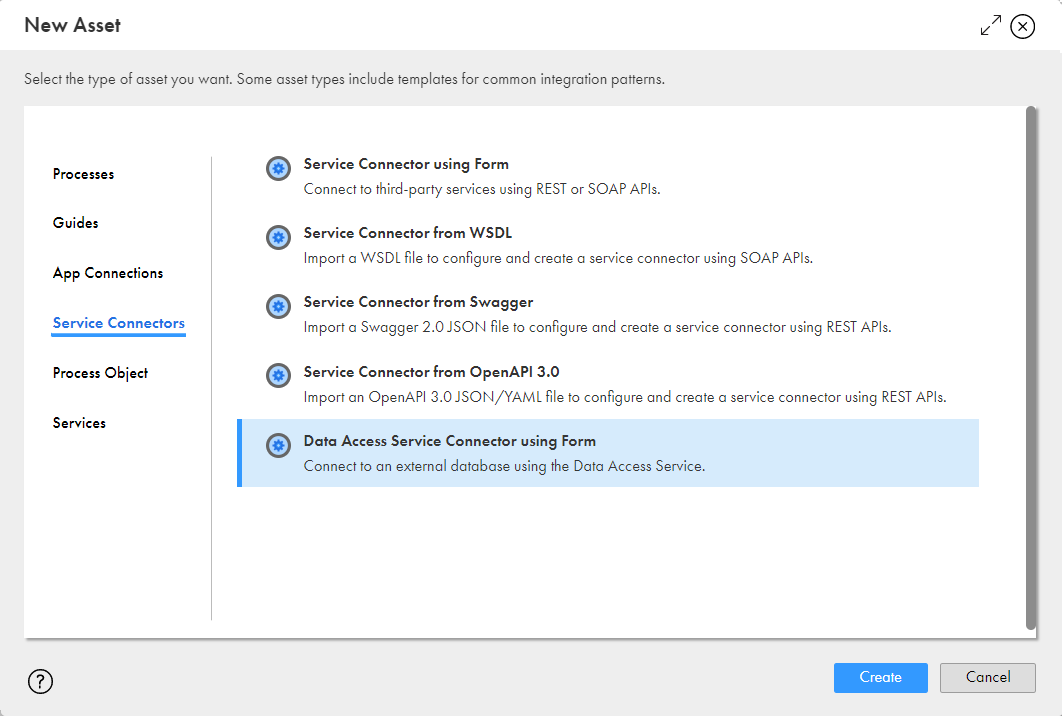Viewport: 1062px width, 716px height.
Task: Click the Service Connector from OpenAPI 3.0 icon
Action: [278, 375]
